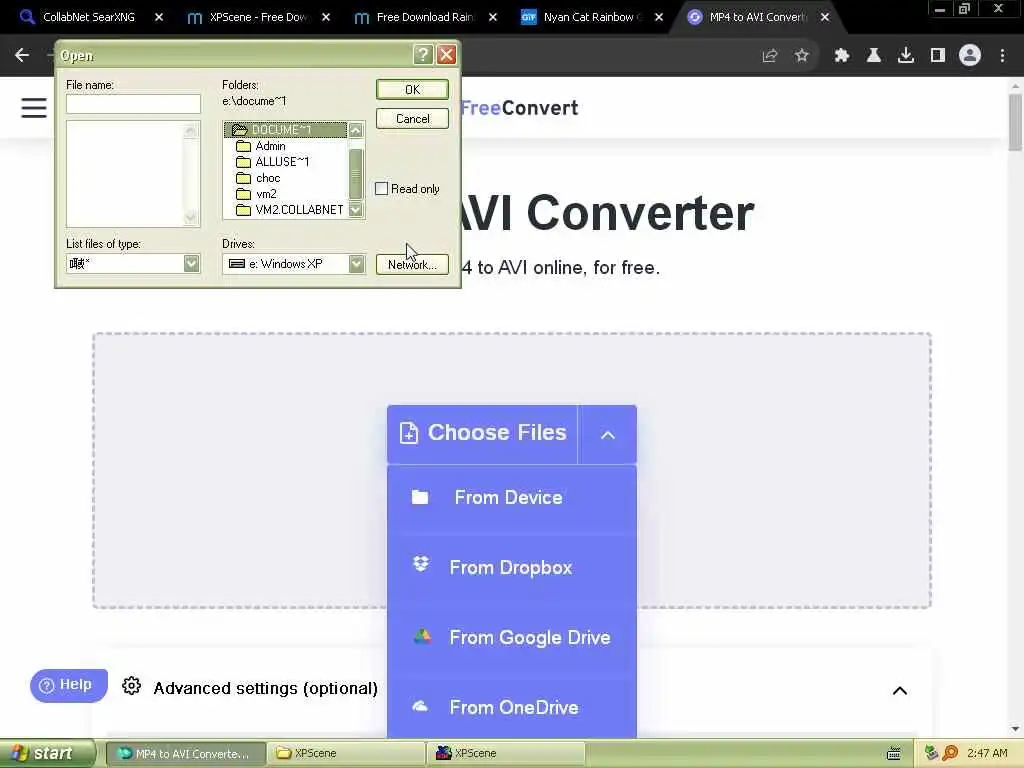
Task: Click the browser back arrow
Action: 22,56
